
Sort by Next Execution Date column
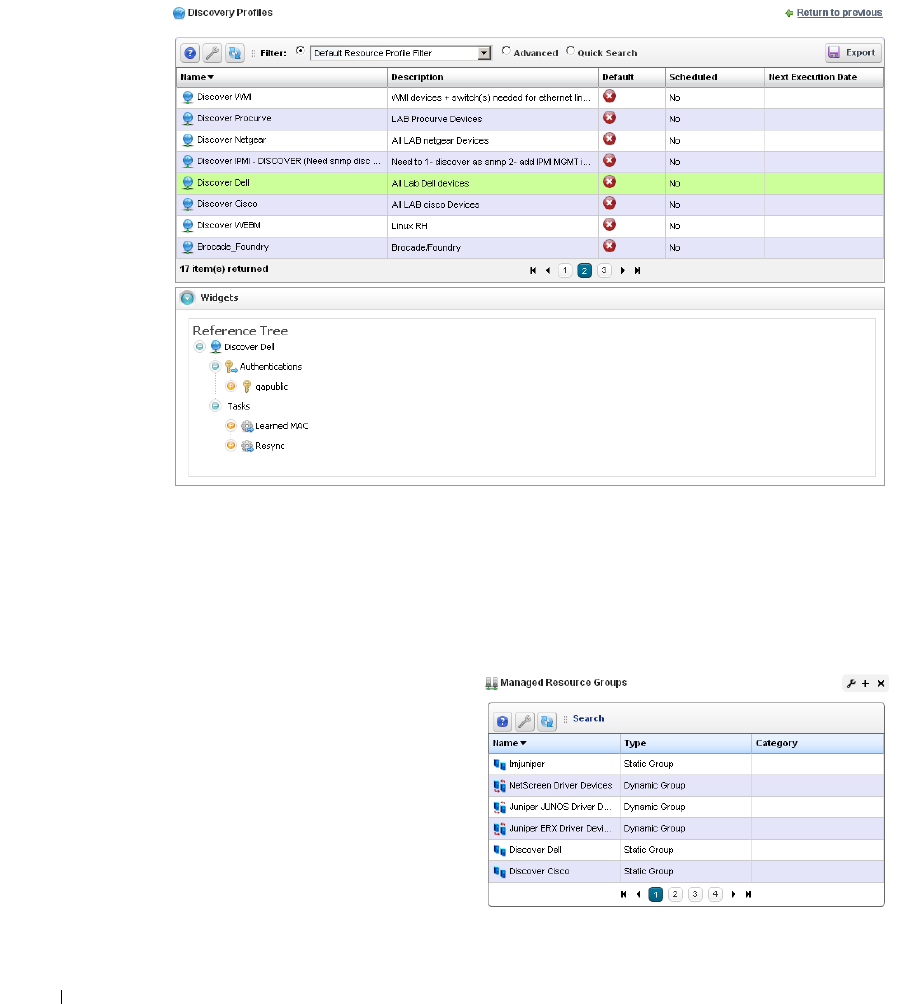point(824,77)
